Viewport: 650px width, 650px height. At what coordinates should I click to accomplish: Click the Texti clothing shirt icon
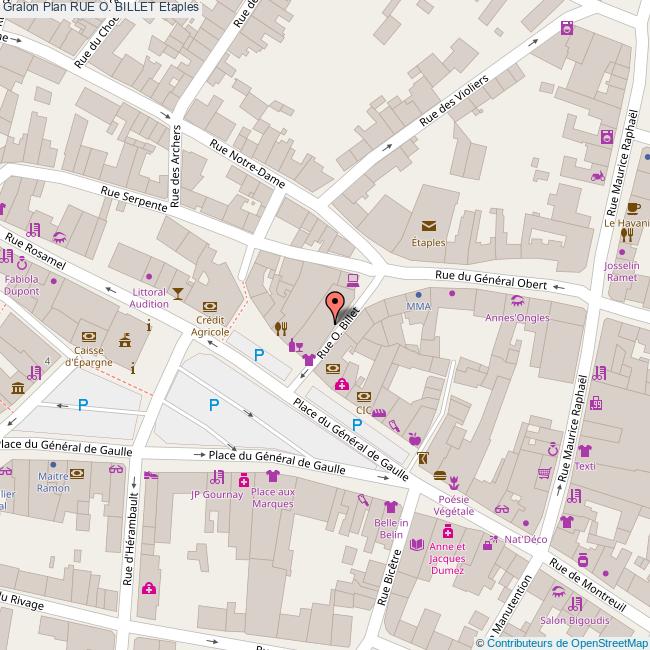click(x=585, y=451)
